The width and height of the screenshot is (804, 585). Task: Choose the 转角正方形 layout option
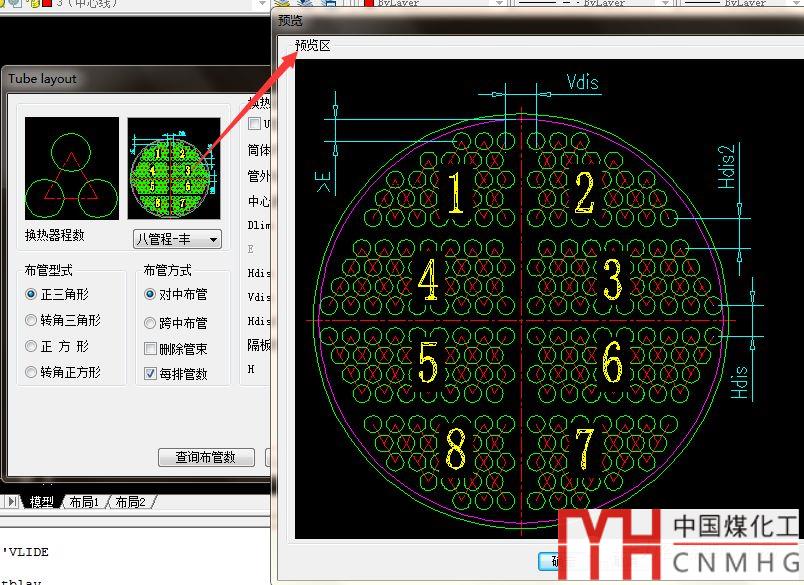(x=63, y=372)
